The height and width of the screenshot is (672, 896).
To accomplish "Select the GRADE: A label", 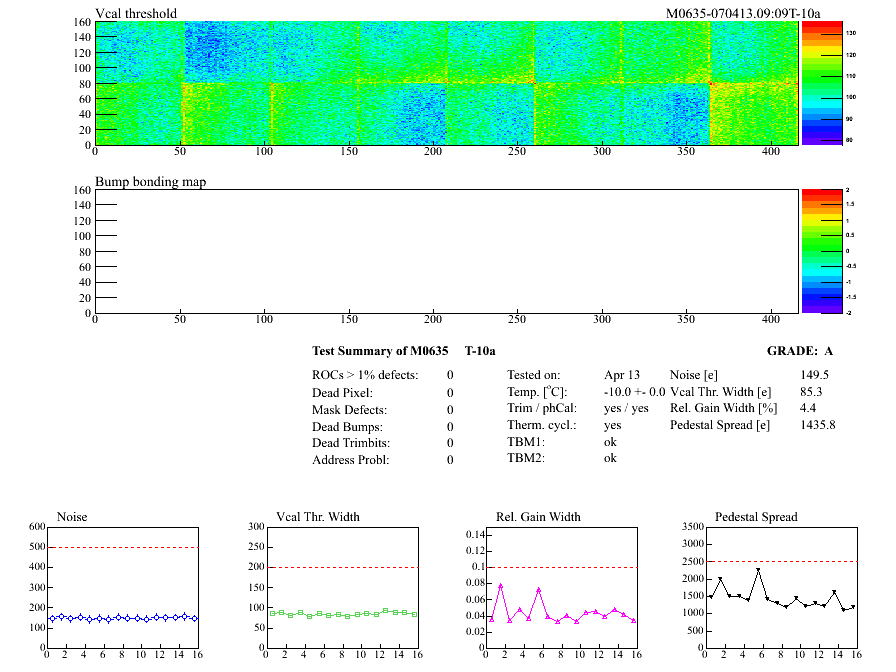I will [x=800, y=351].
